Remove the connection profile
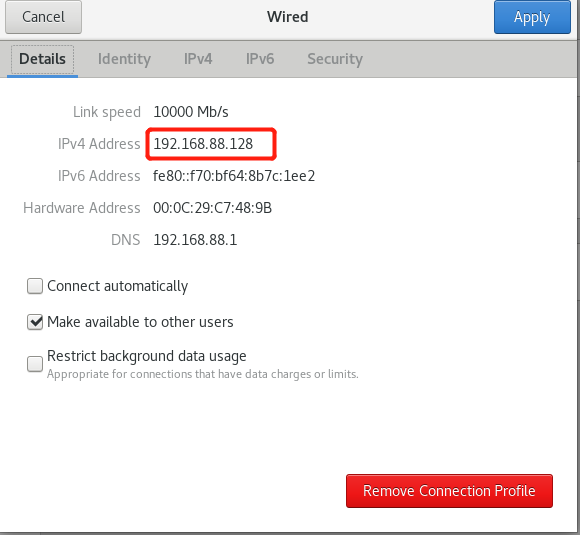Image resolution: width=580 pixels, height=535 pixels. [449, 491]
